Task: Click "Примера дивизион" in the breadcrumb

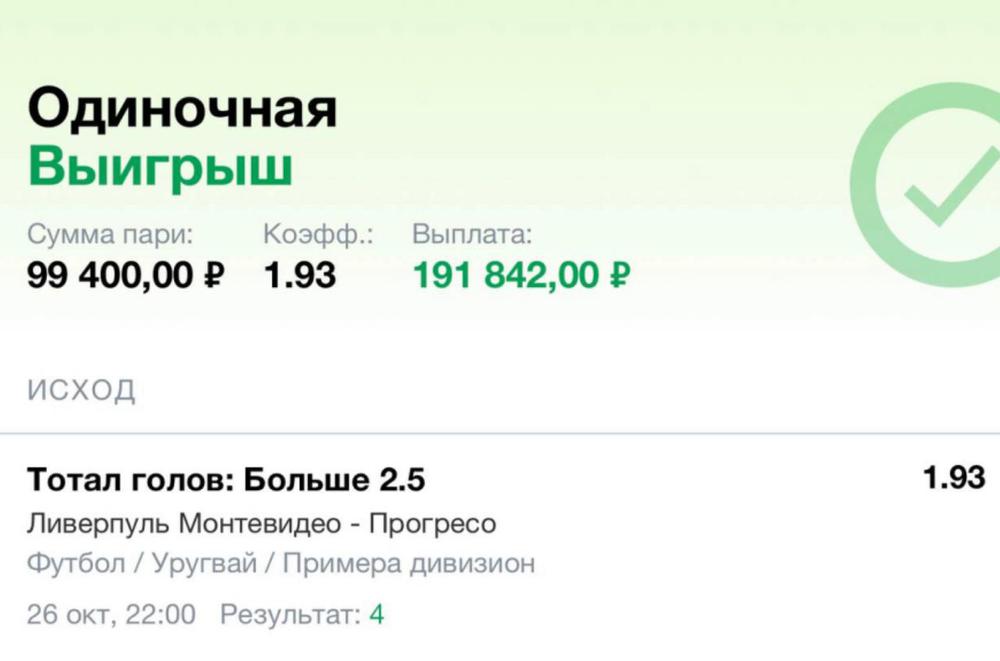Action: [409, 563]
